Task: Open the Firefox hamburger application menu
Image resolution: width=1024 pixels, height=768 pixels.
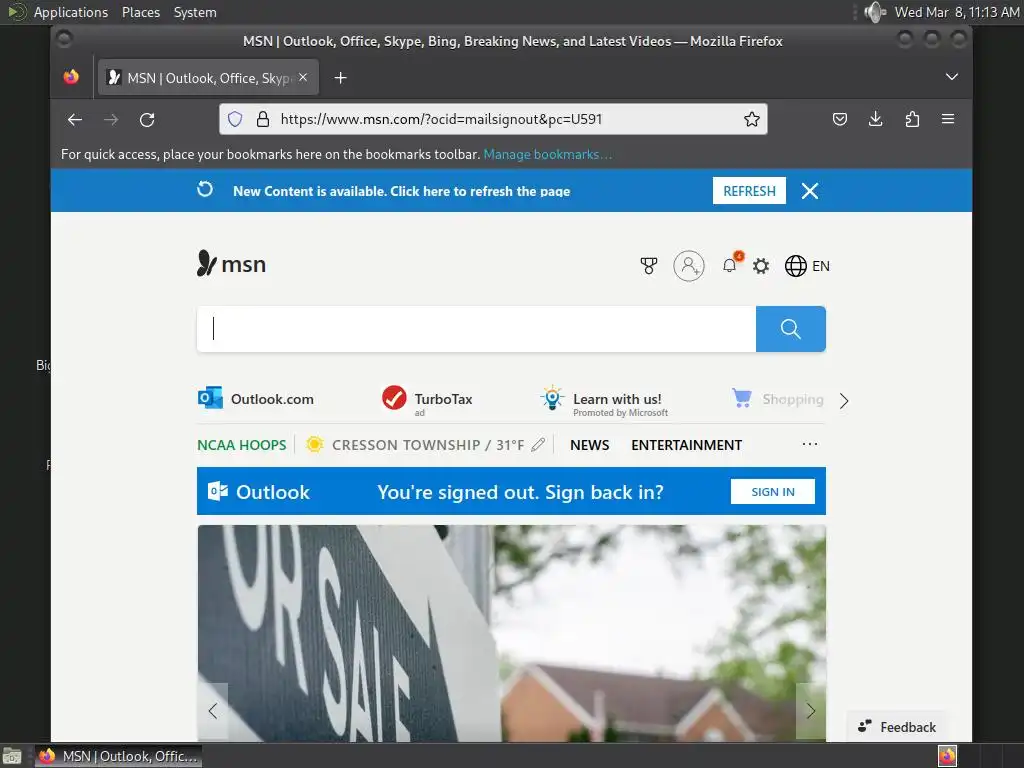Action: click(948, 119)
